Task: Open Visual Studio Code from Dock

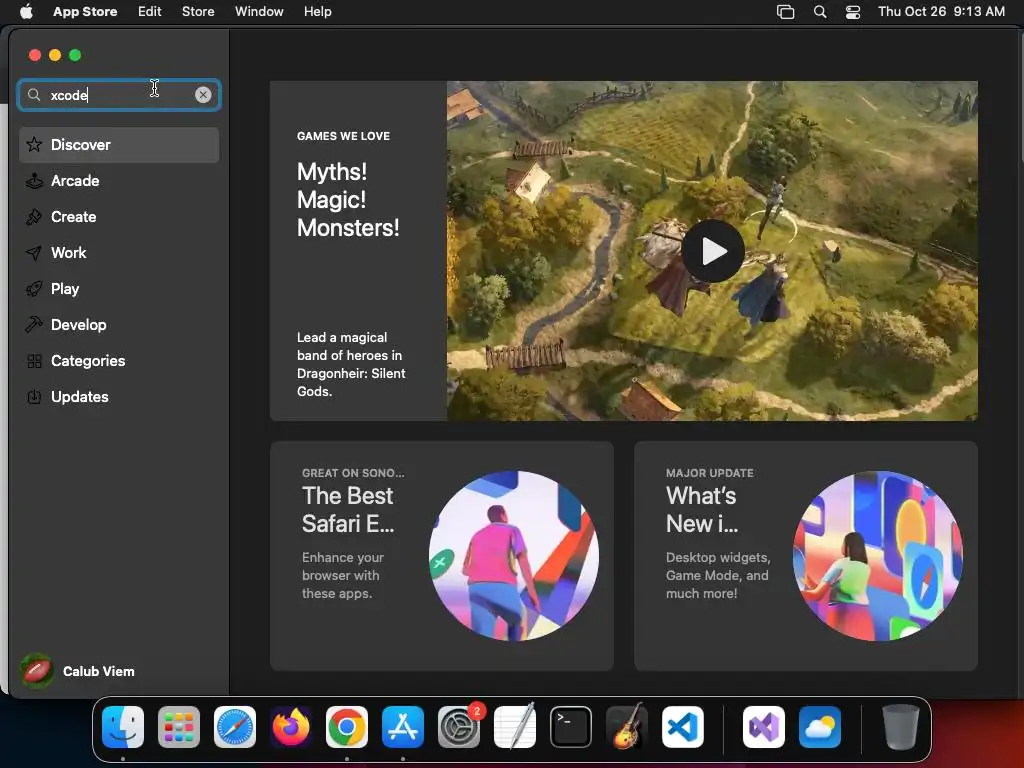Action: 683,727
